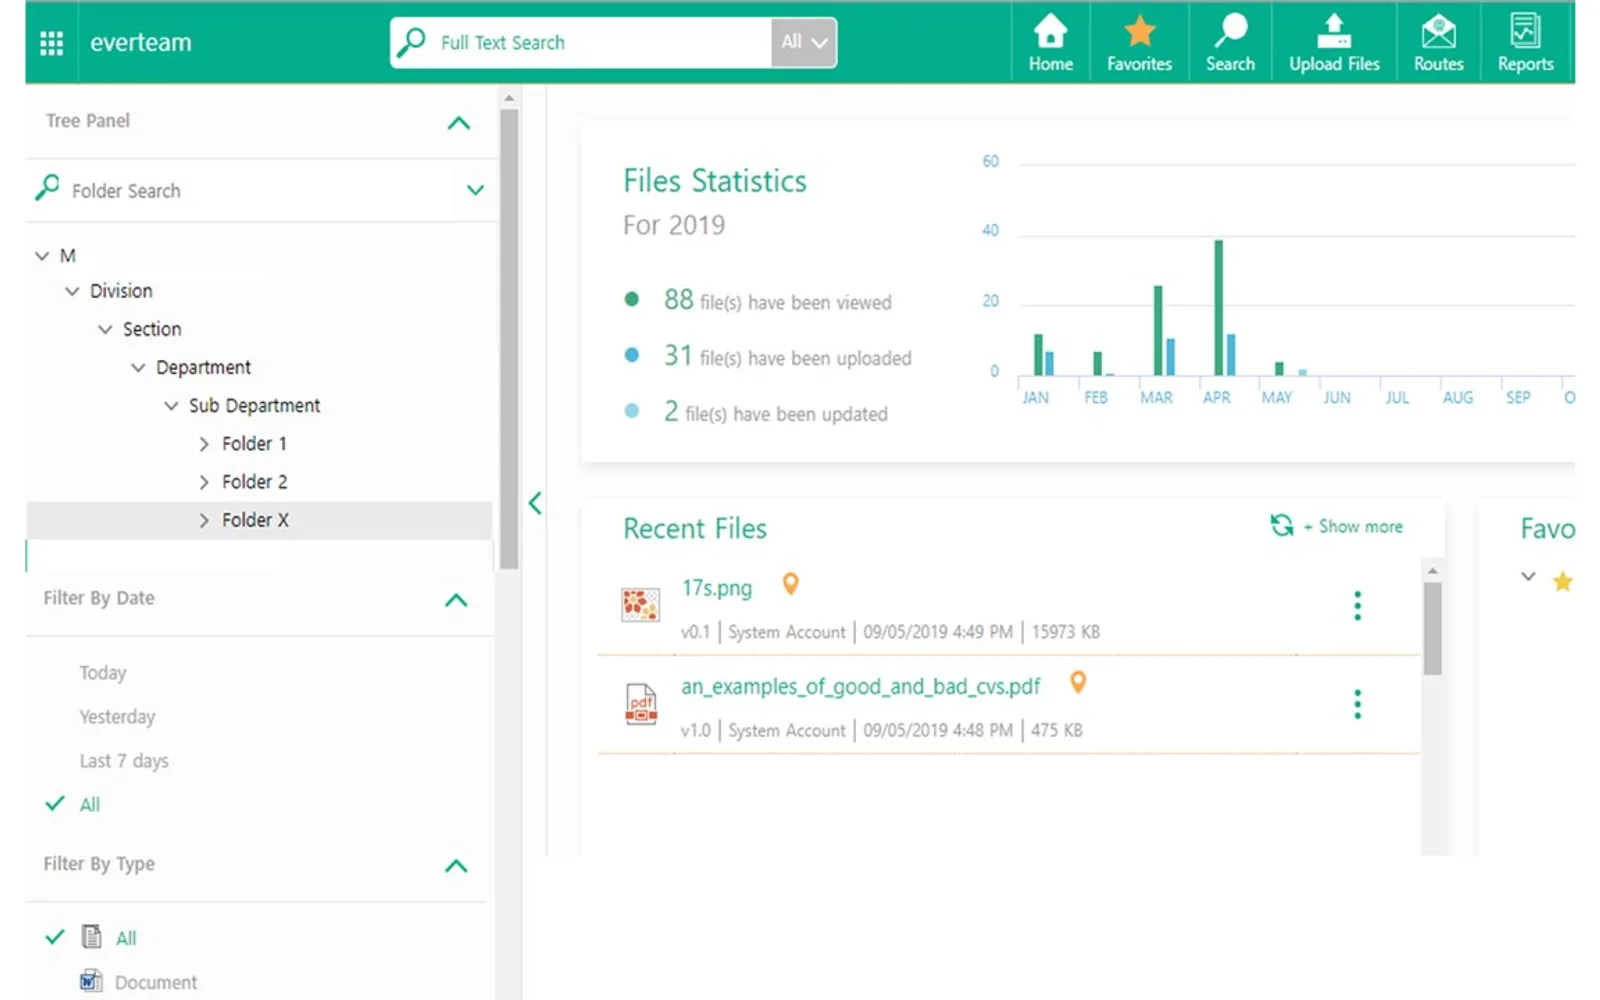Click location pin next to 17s.png
Image resolution: width=1600 pixels, height=1000 pixels.
click(x=790, y=584)
